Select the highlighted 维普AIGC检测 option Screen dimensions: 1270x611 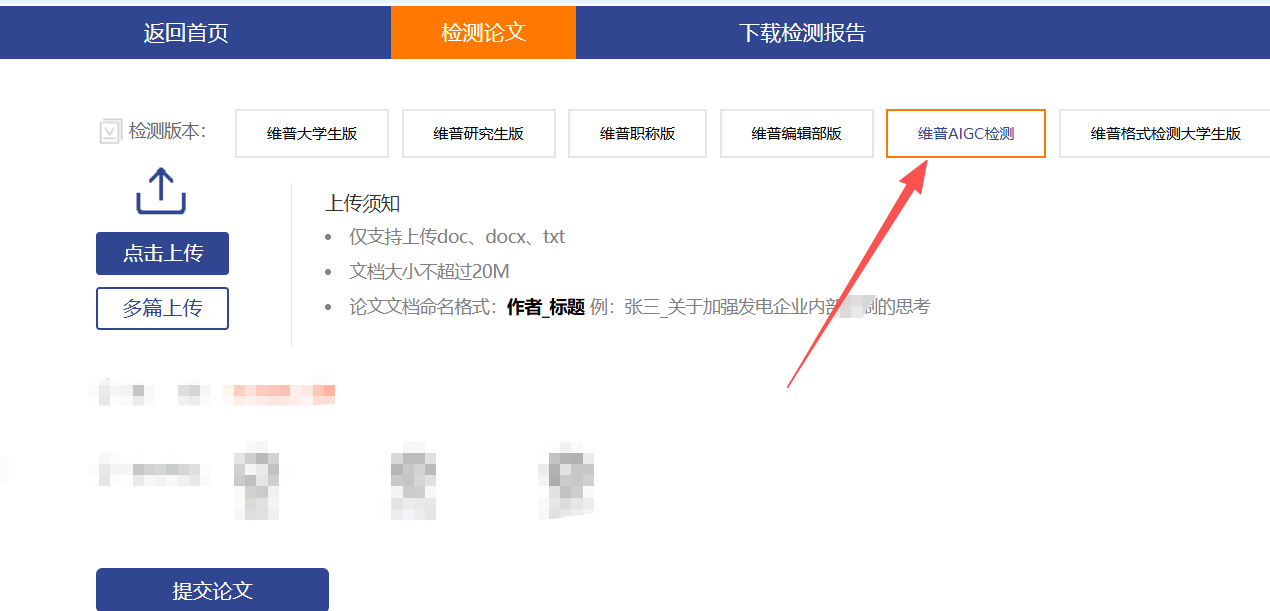tap(965, 134)
